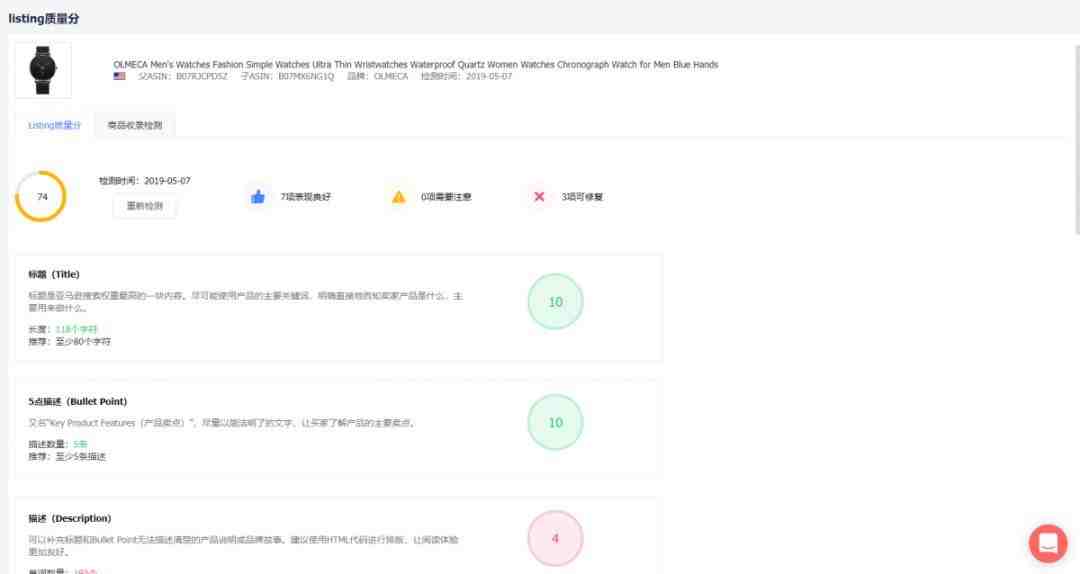Click the black watch product thumbnail
Image resolution: width=1080 pixels, height=574 pixels.
43,70
